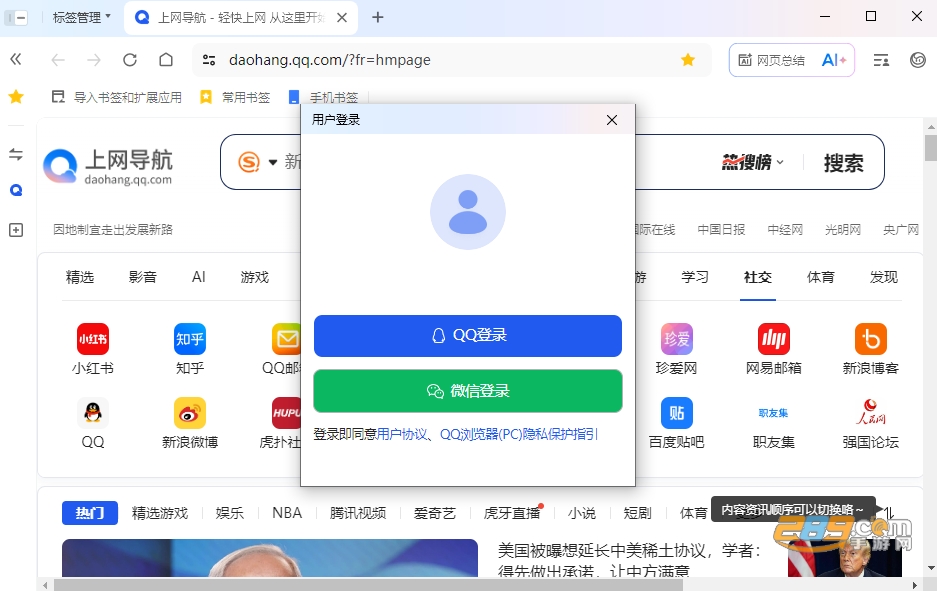The image size is (937, 591).
Task: Click the AI+ assistant button
Action: (834, 60)
